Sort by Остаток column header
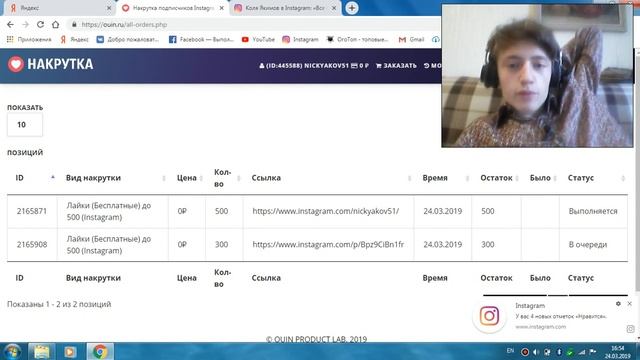The image size is (640, 360). [496, 178]
